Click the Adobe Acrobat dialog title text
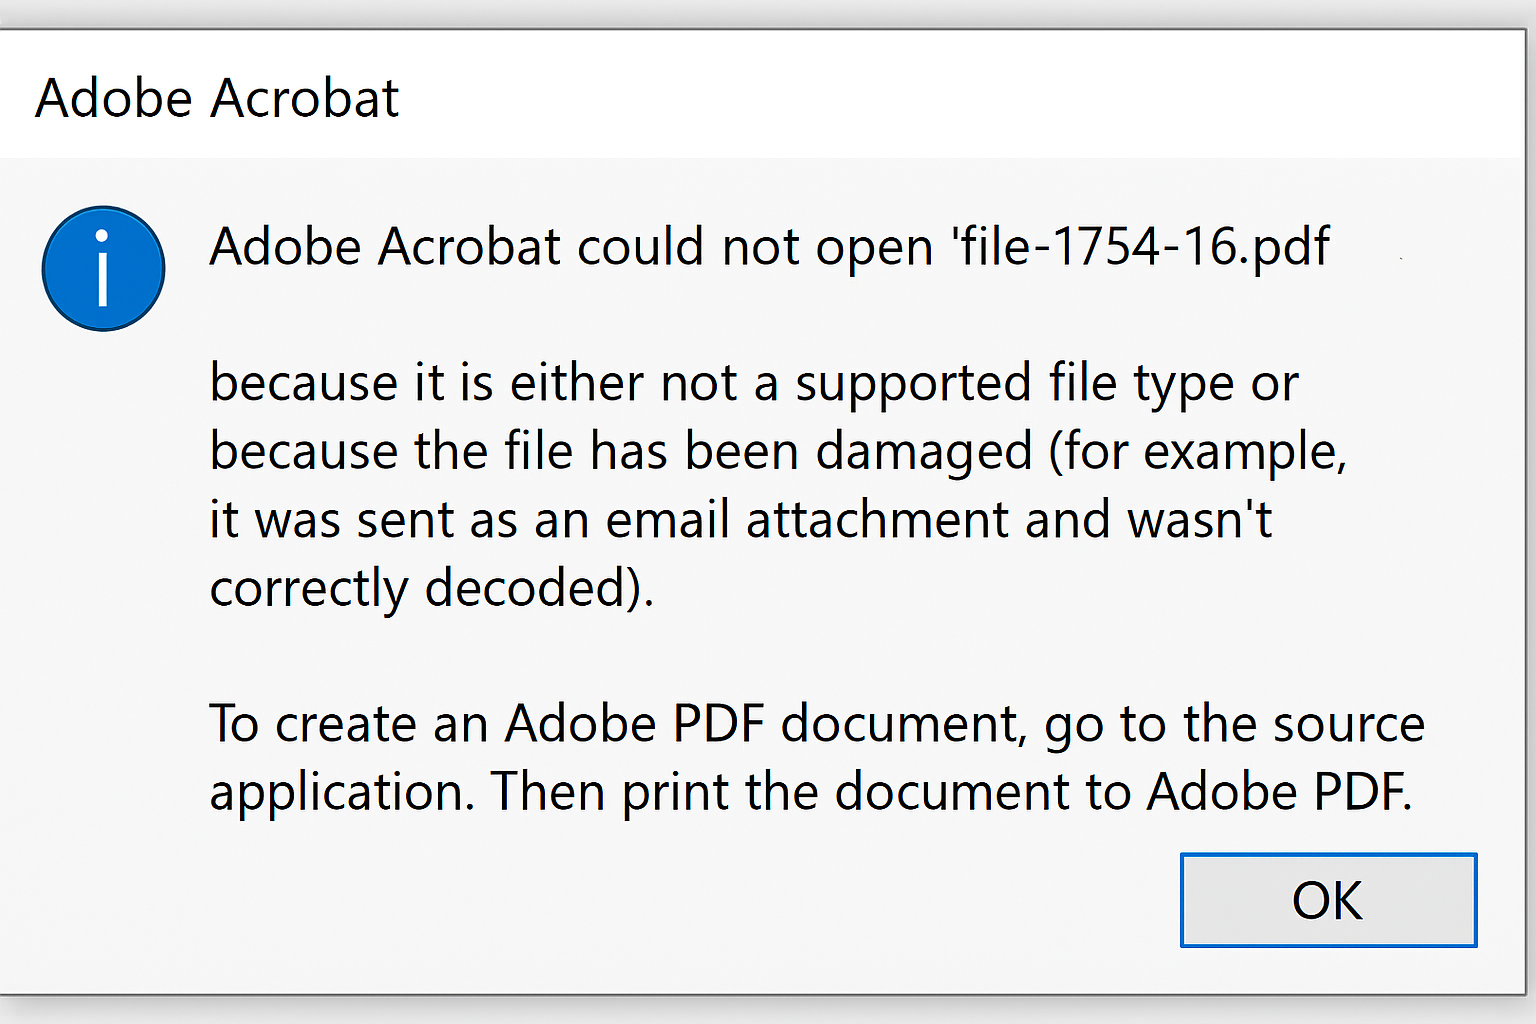 click(x=217, y=98)
